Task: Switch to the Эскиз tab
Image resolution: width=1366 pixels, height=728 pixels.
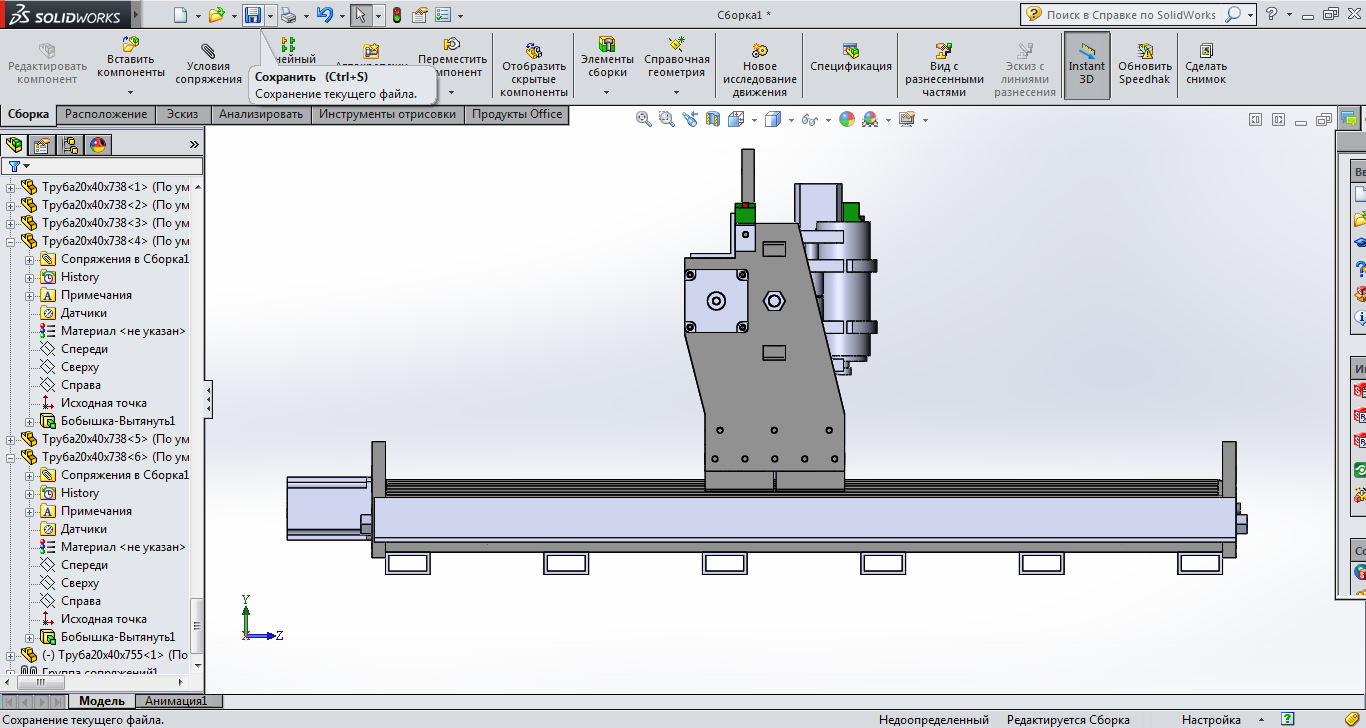Action: tap(182, 114)
